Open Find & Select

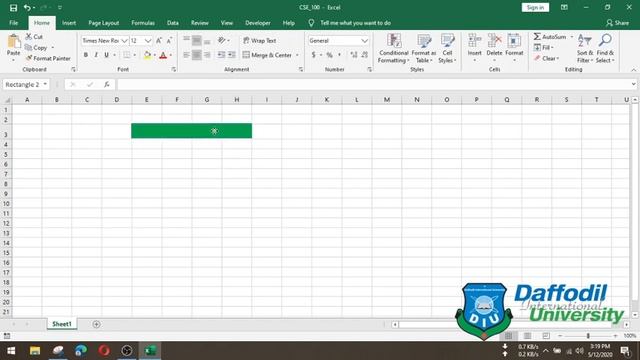tap(605, 49)
